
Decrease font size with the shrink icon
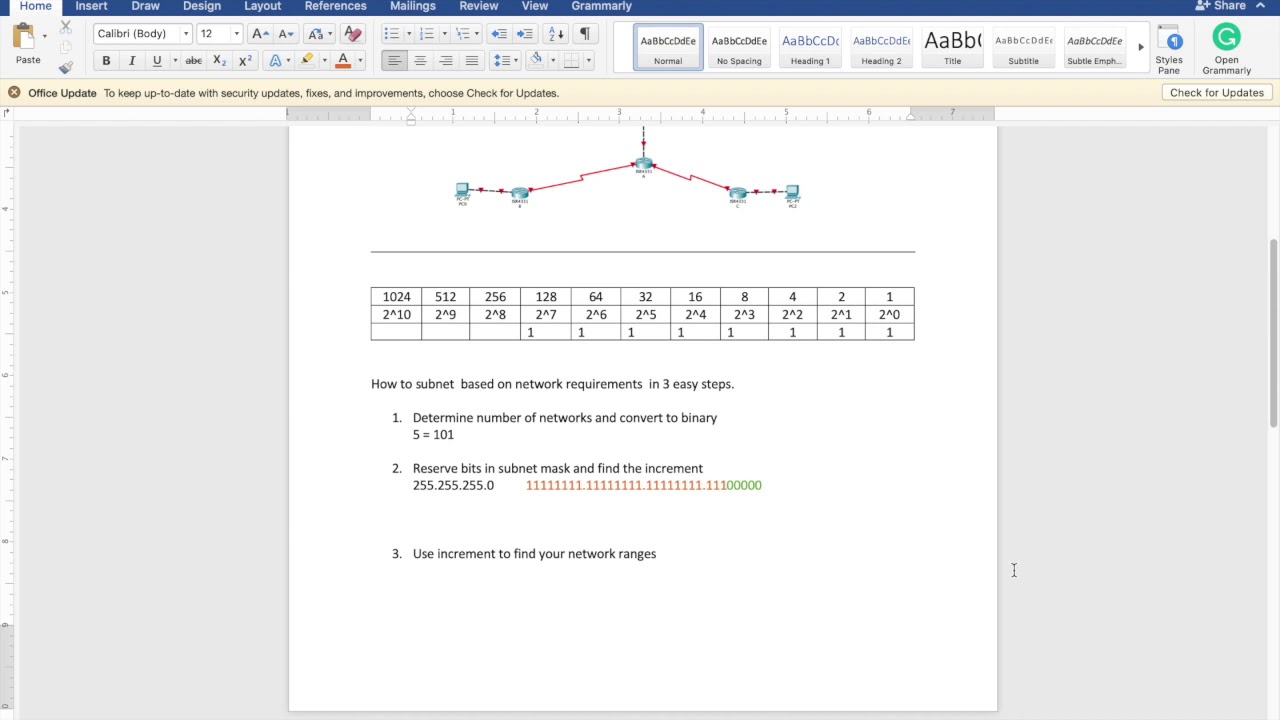(286, 34)
